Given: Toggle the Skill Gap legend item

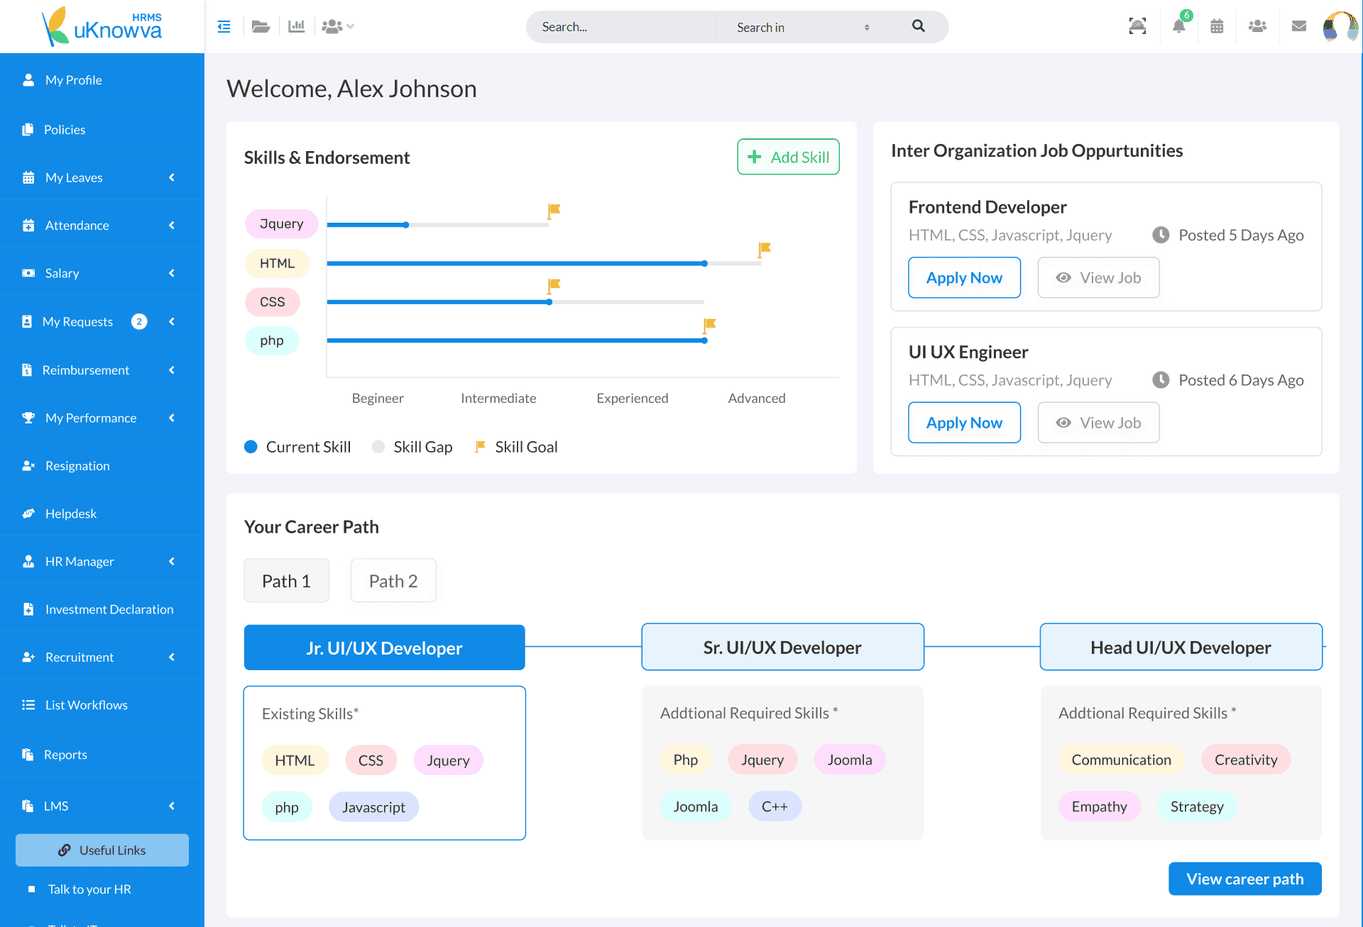Looking at the screenshot, I should [x=412, y=447].
